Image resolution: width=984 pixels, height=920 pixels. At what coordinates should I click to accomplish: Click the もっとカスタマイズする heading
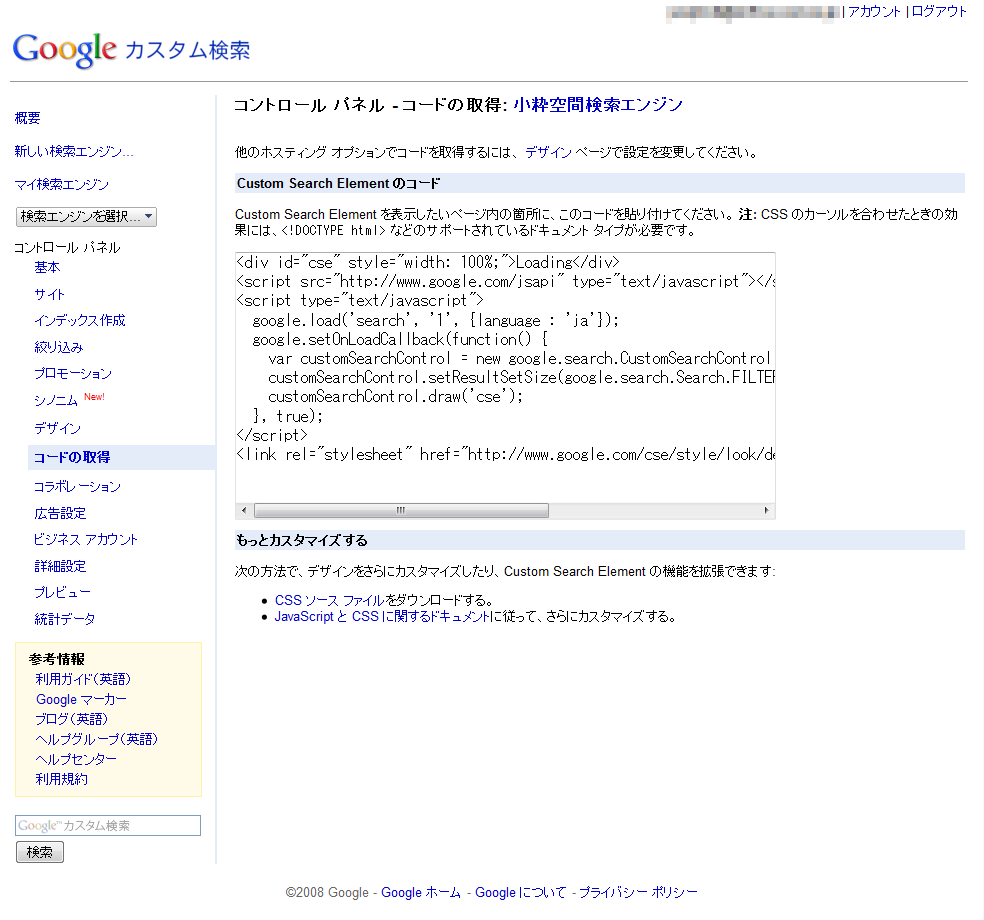(x=302, y=540)
